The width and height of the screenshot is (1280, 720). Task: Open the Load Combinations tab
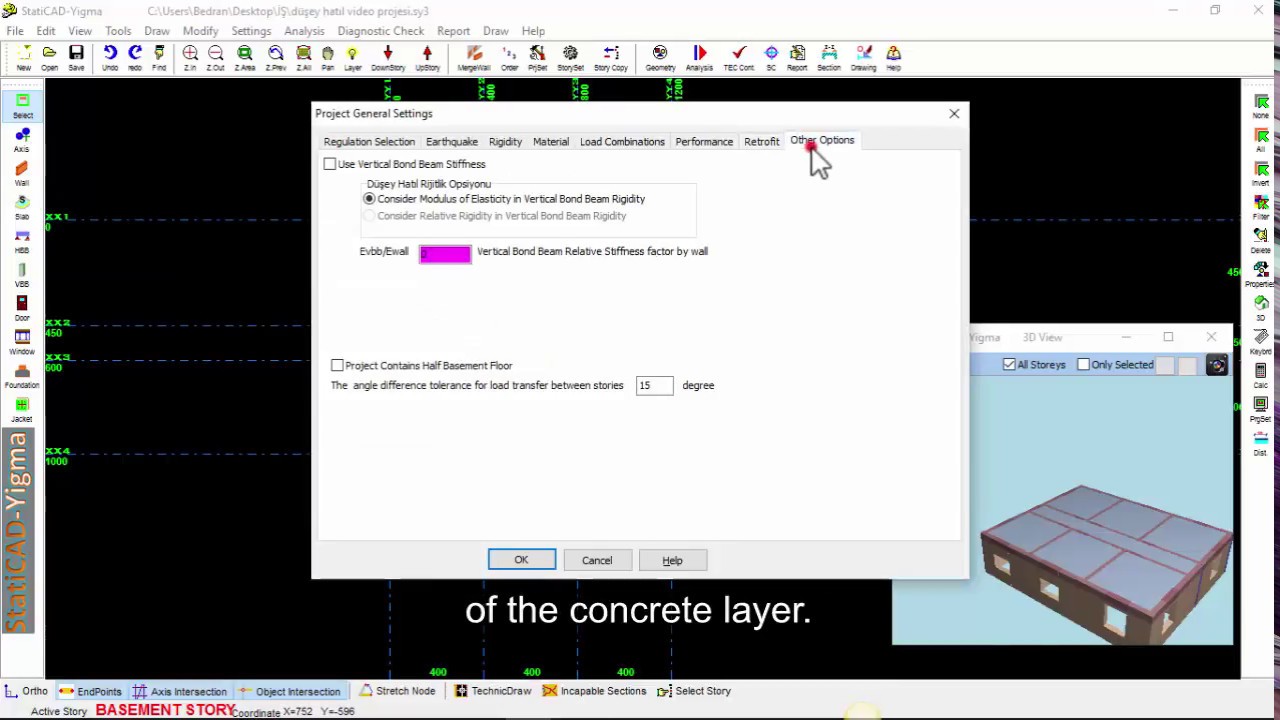(622, 142)
